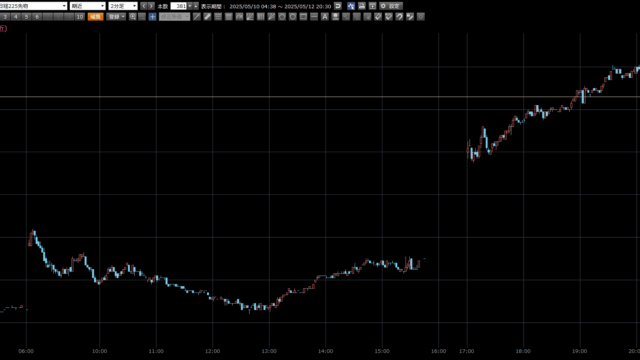Viewport: 640px width, 360px height.
Task: Open the 2分足 timeframe dropdown
Action: (123, 6)
